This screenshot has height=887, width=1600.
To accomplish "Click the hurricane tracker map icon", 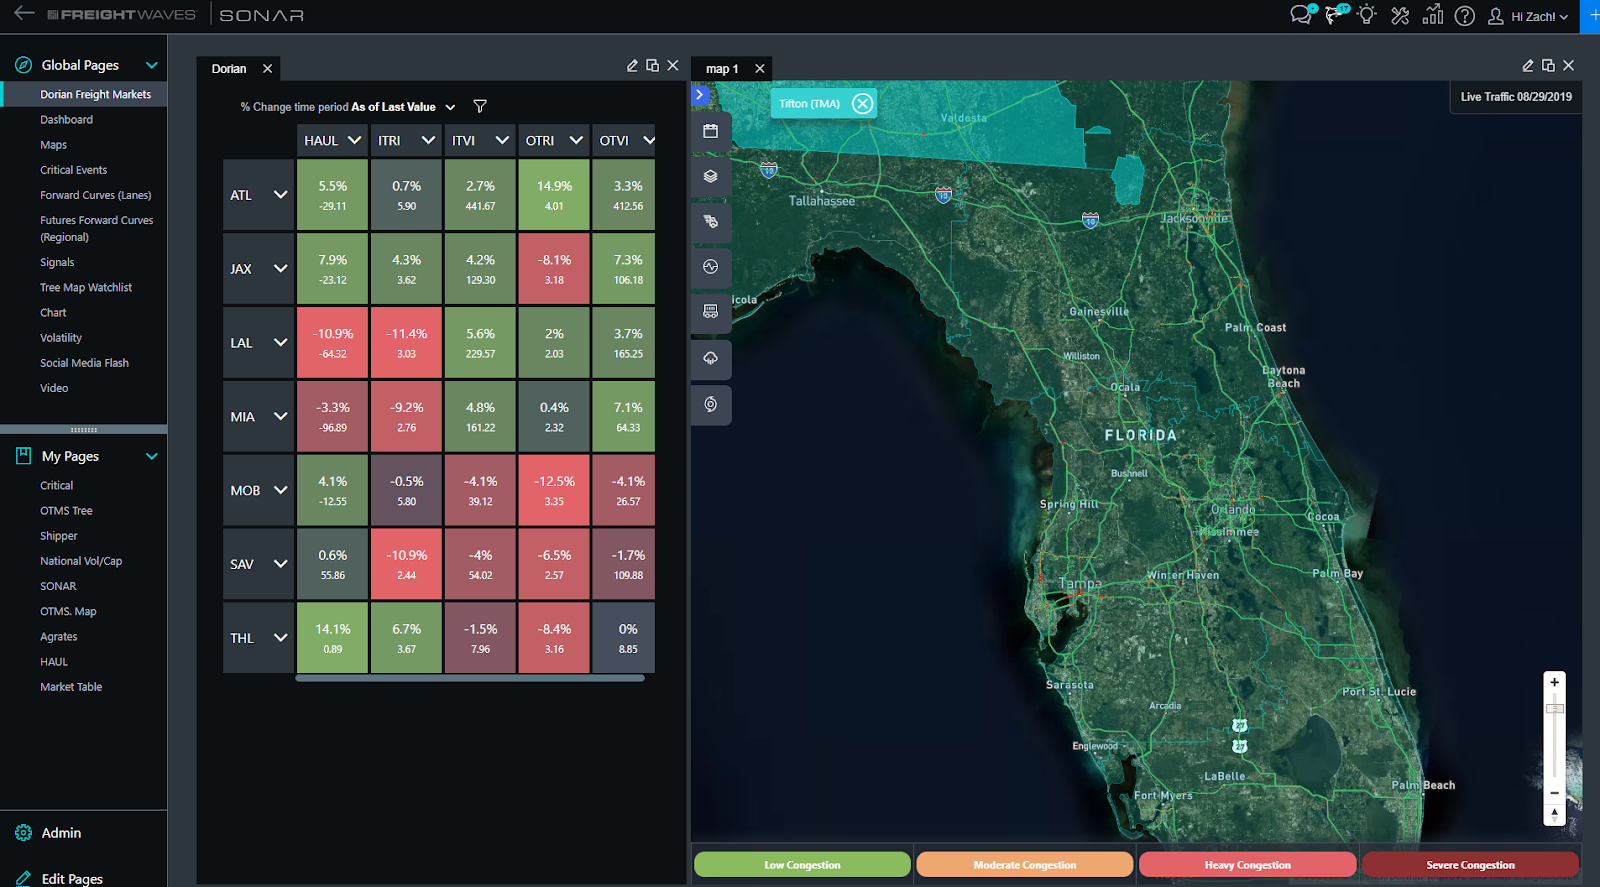I will [x=710, y=404].
